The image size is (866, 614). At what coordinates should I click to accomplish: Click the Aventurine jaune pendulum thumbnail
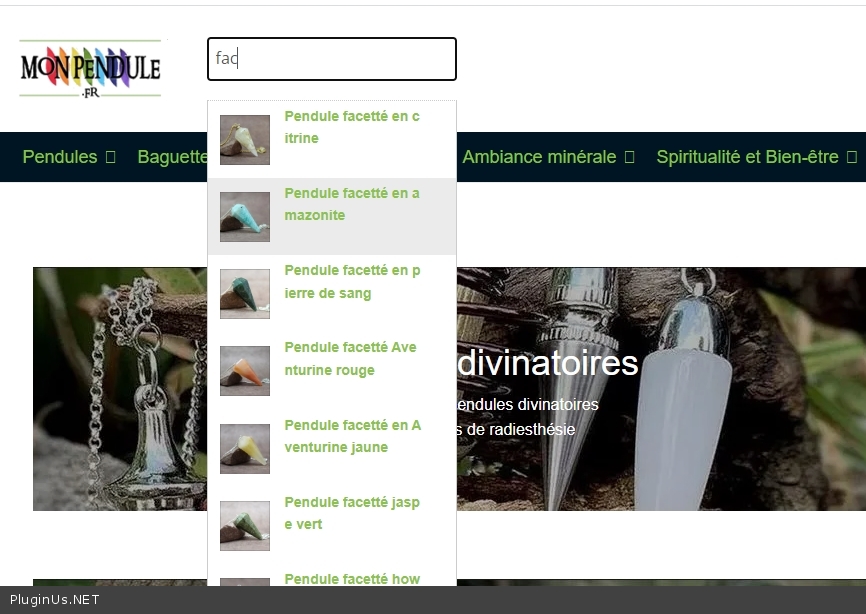[245, 449]
